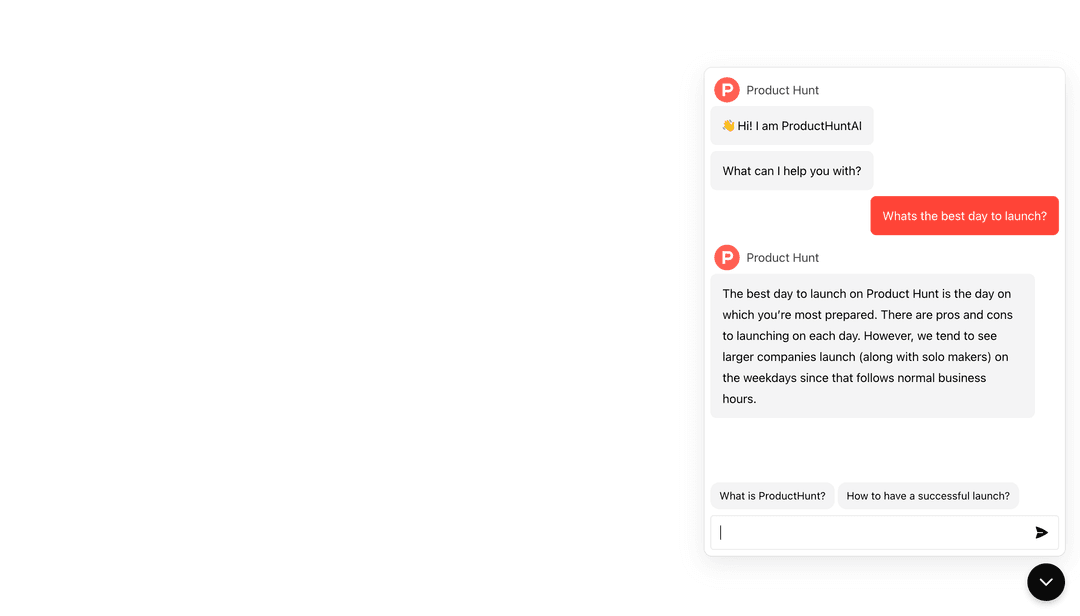Click the bot's long answer about launch days

873,345
